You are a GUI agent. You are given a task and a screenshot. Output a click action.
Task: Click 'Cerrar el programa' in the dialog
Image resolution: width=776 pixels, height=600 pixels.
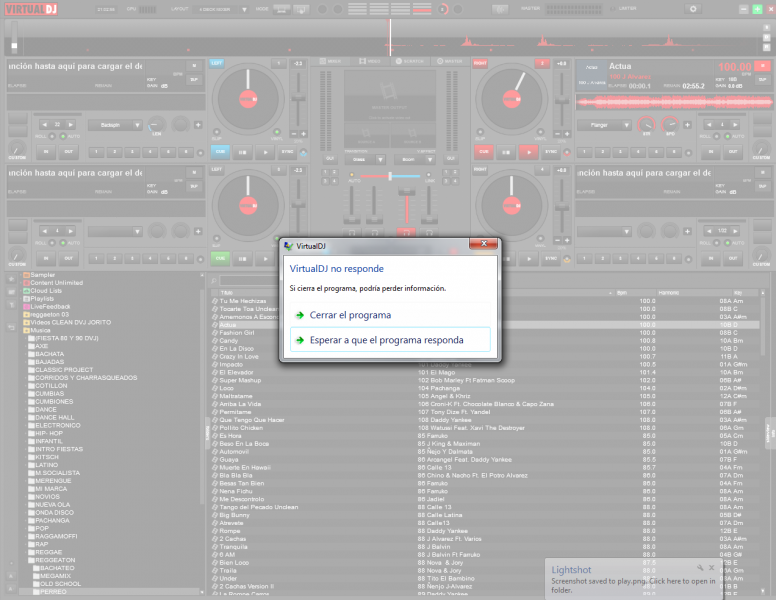pyautogui.click(x=390, y=315)
